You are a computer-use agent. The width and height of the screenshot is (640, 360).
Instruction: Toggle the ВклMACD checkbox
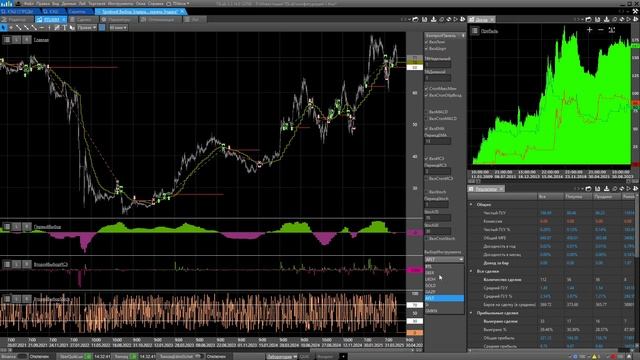click(x=427, y=112)
